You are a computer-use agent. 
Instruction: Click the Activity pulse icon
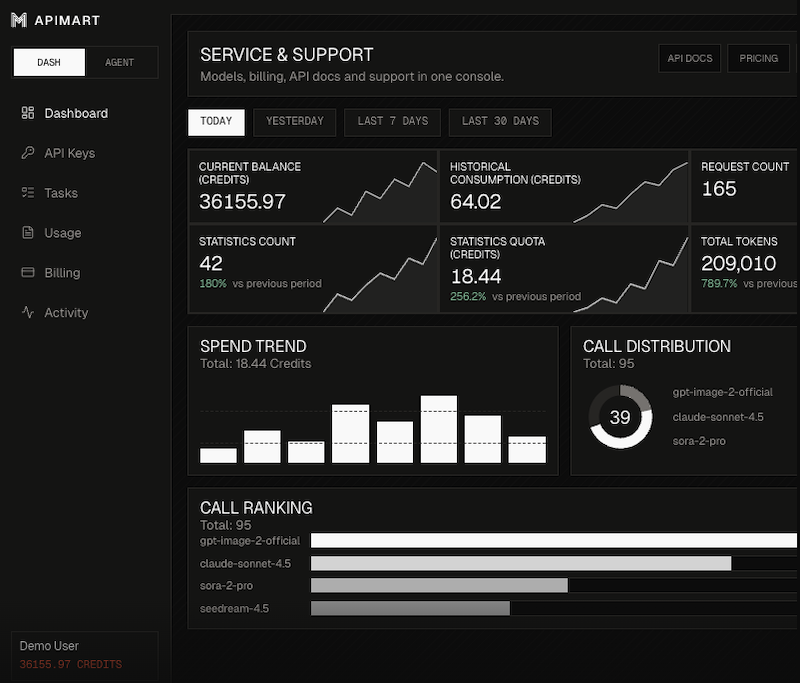[28, 312]
